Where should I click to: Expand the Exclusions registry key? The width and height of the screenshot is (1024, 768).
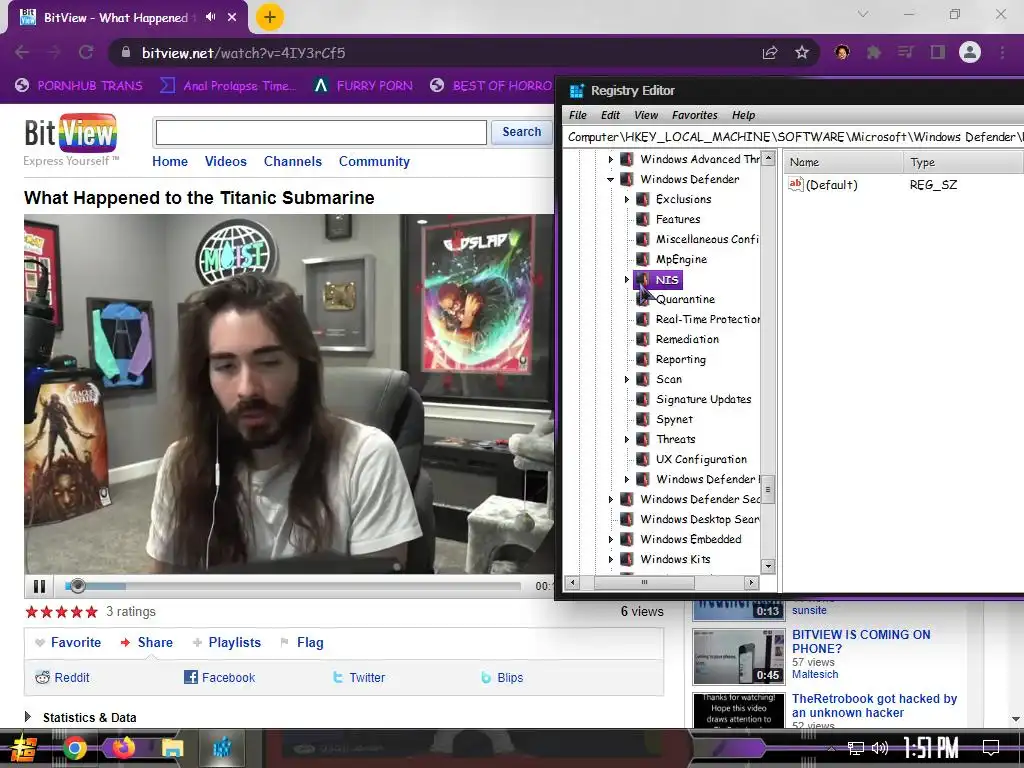[626, 199]
